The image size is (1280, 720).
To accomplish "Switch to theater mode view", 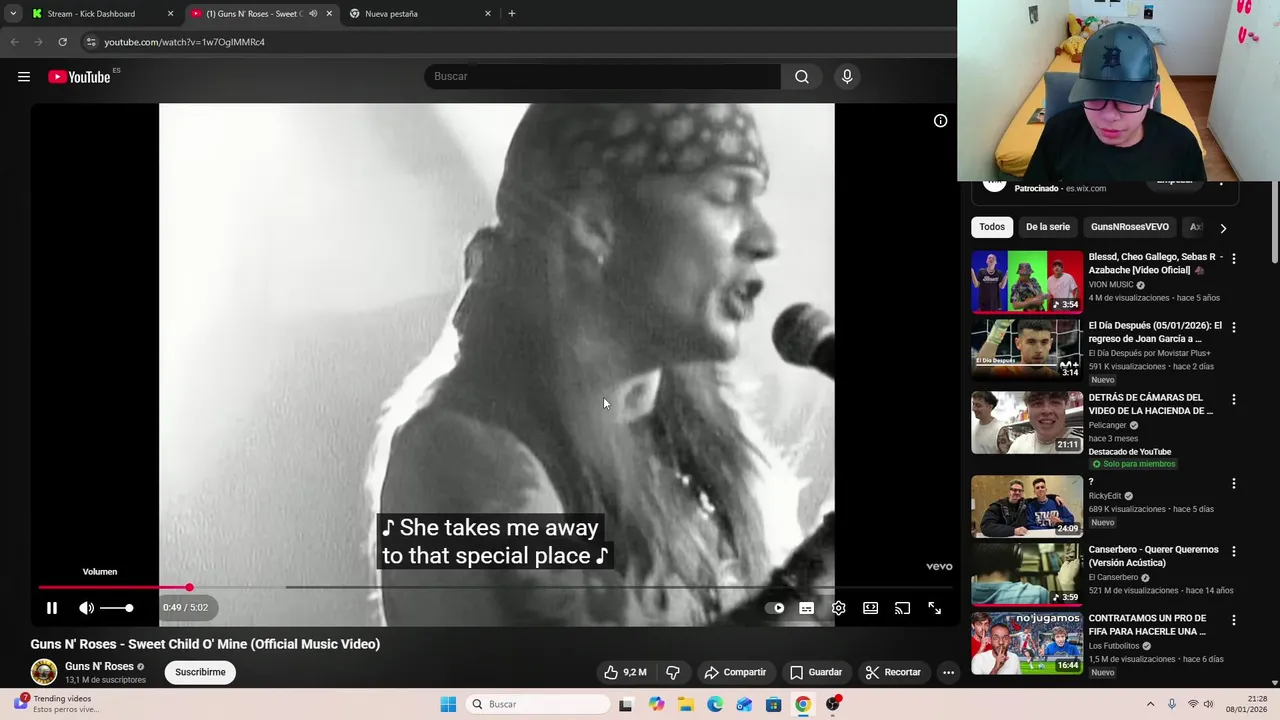I will 871,608.
